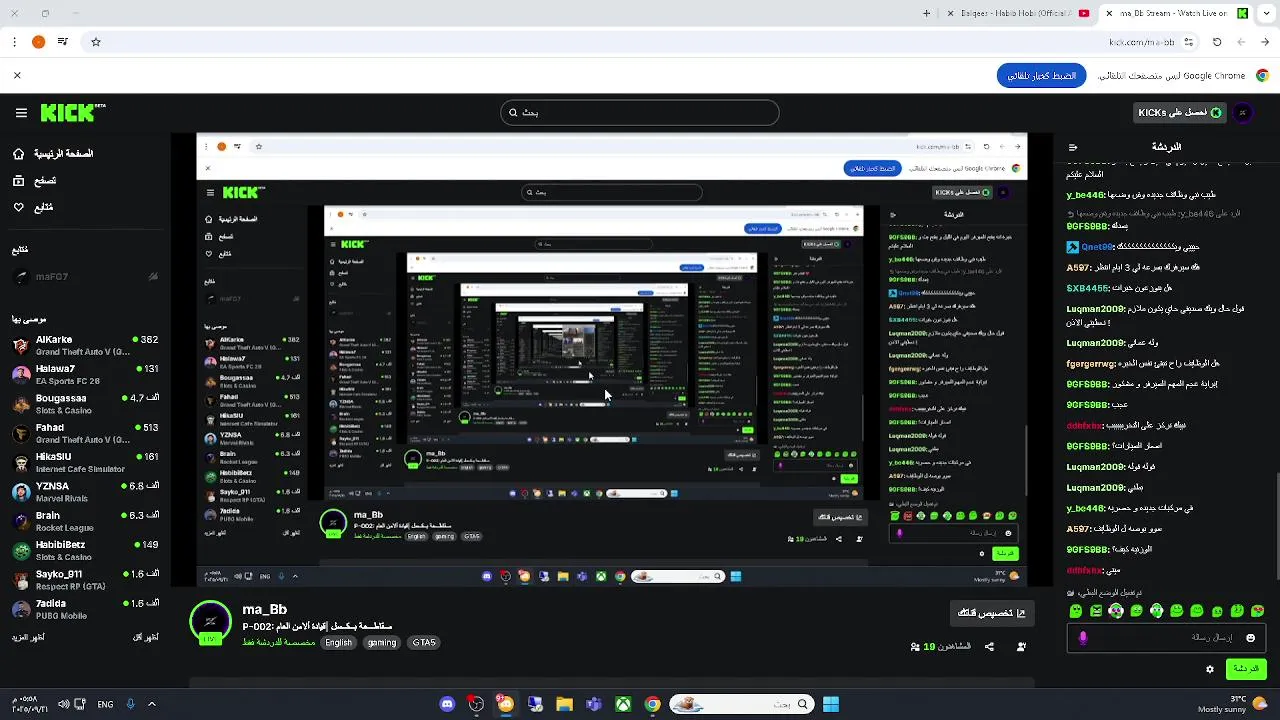
Task: Collapse the chat panel (الدردشة)
Action: [1073, 147]
